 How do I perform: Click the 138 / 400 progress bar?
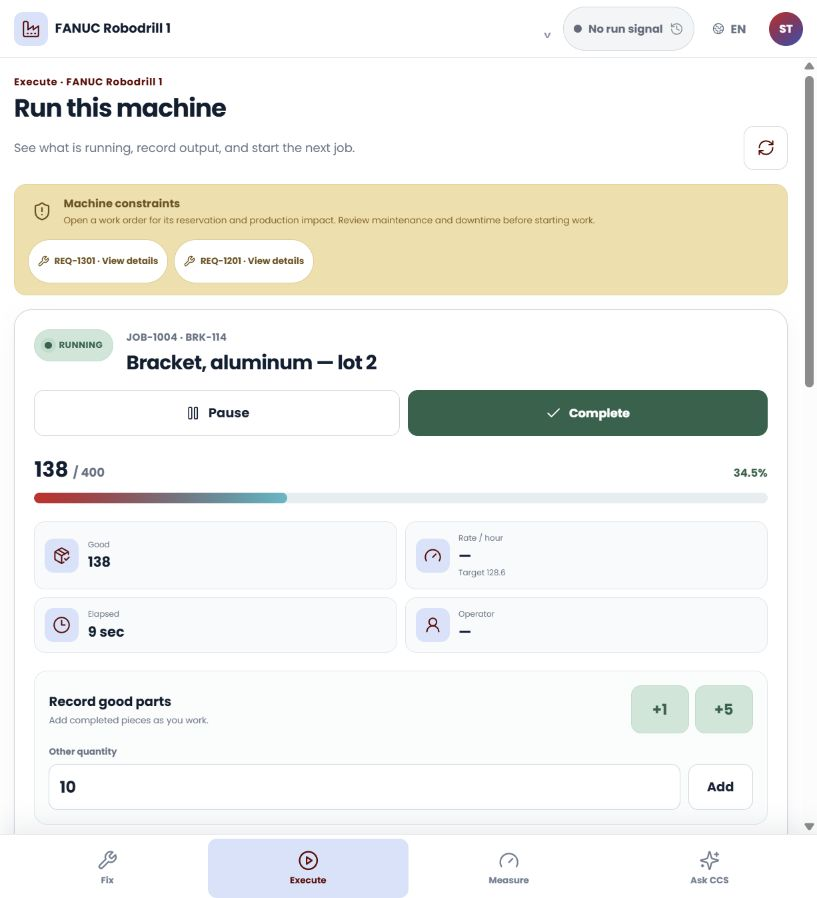click(x=401, y=498)
